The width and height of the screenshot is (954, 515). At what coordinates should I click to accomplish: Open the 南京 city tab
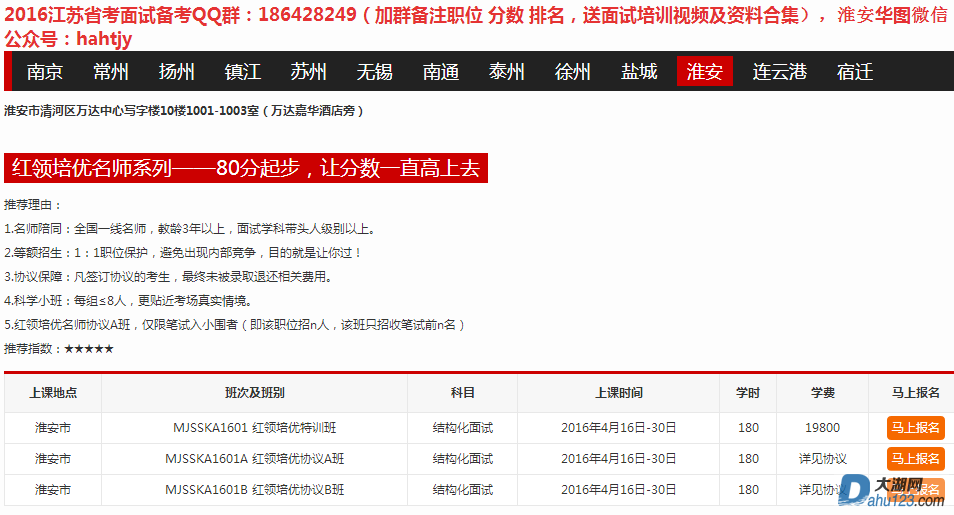[x=44, y=72]
